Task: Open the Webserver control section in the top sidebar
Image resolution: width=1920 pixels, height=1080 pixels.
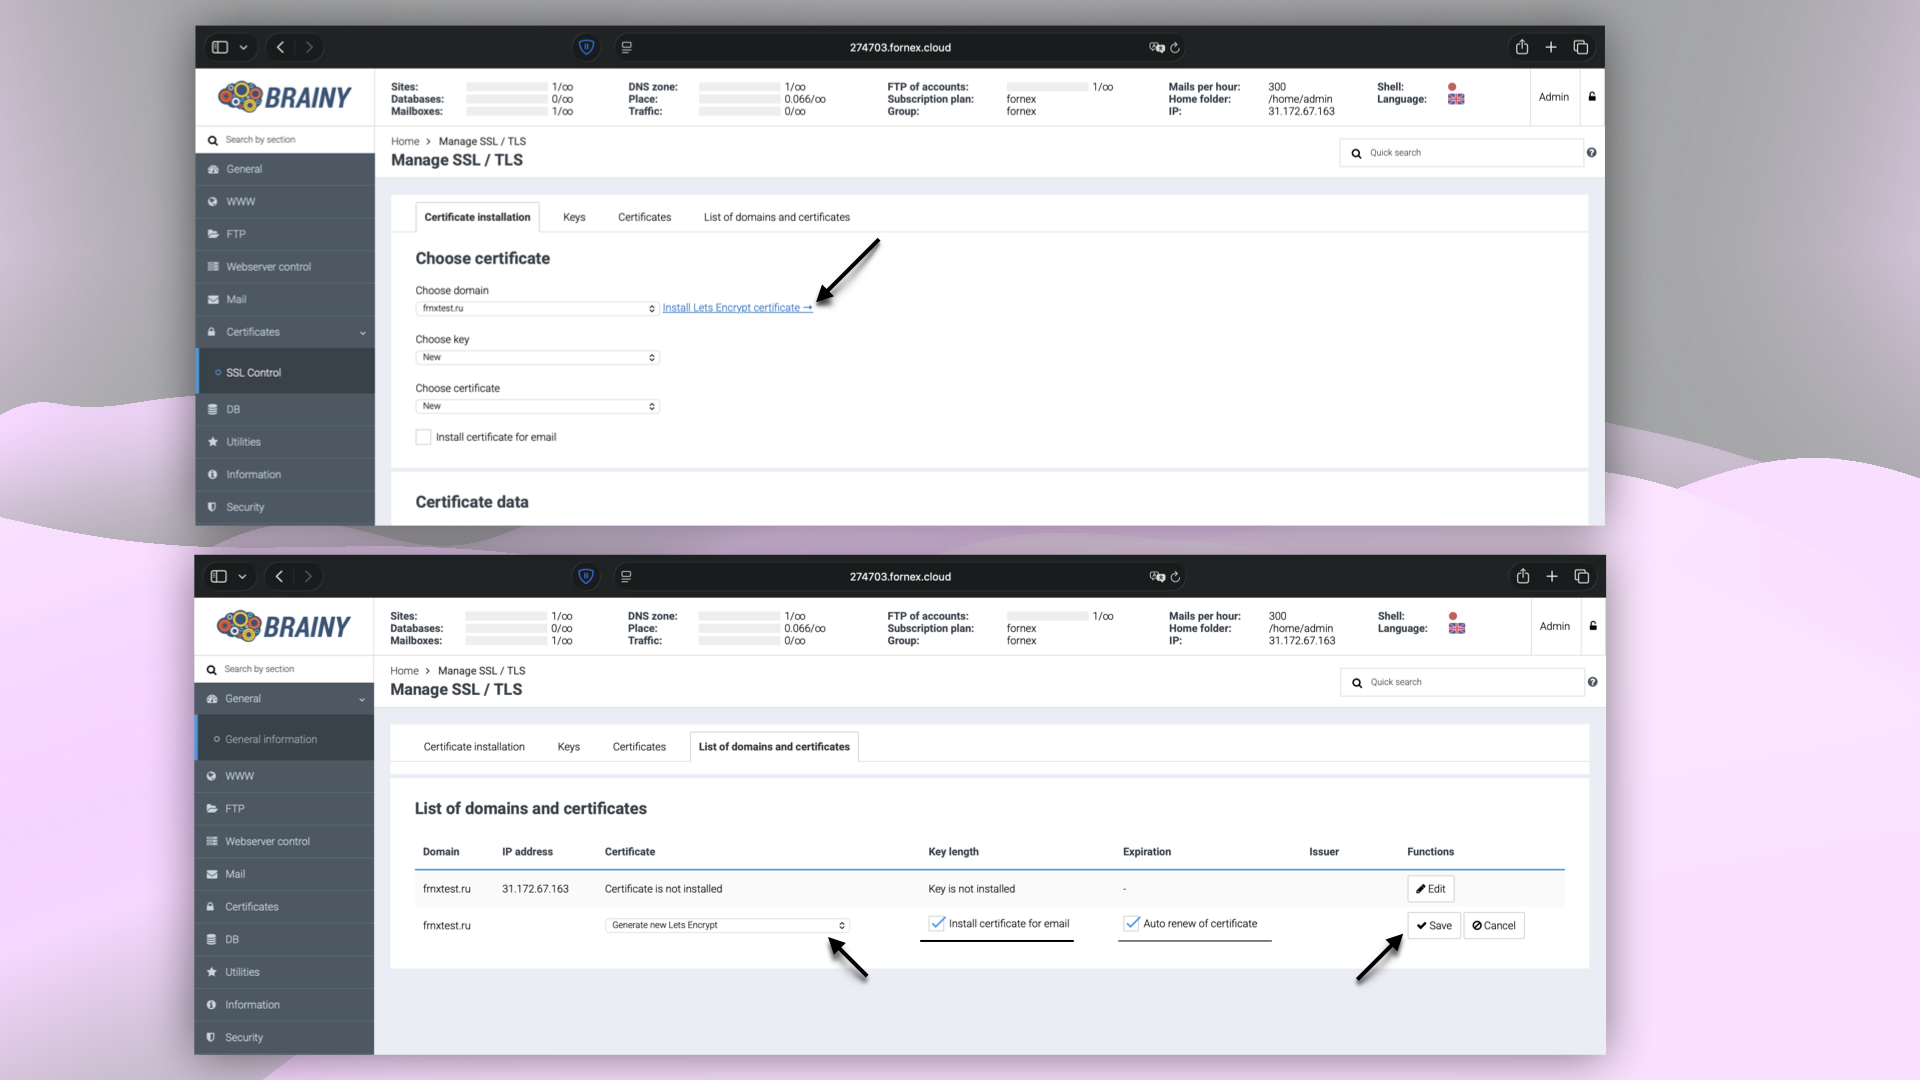Action: point(268,267)
